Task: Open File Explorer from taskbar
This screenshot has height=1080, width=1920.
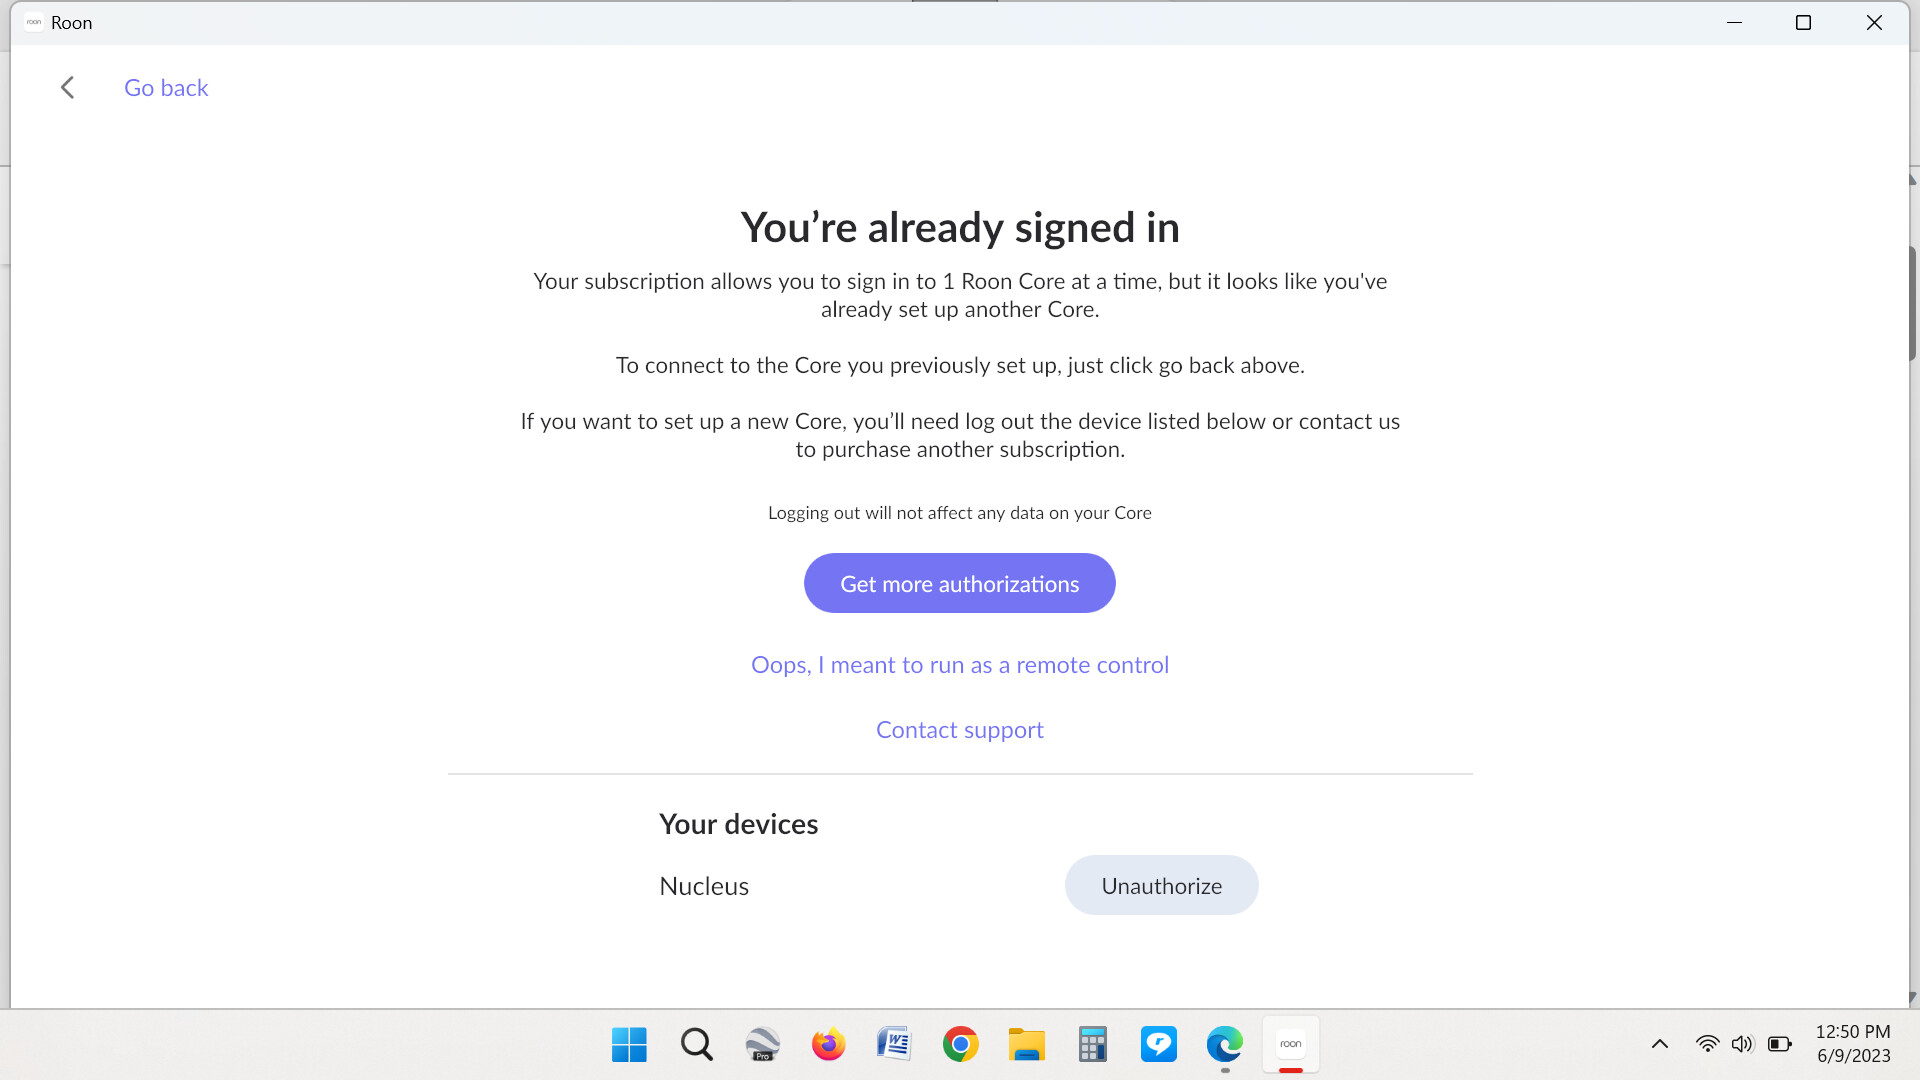Action: 1026,1045
